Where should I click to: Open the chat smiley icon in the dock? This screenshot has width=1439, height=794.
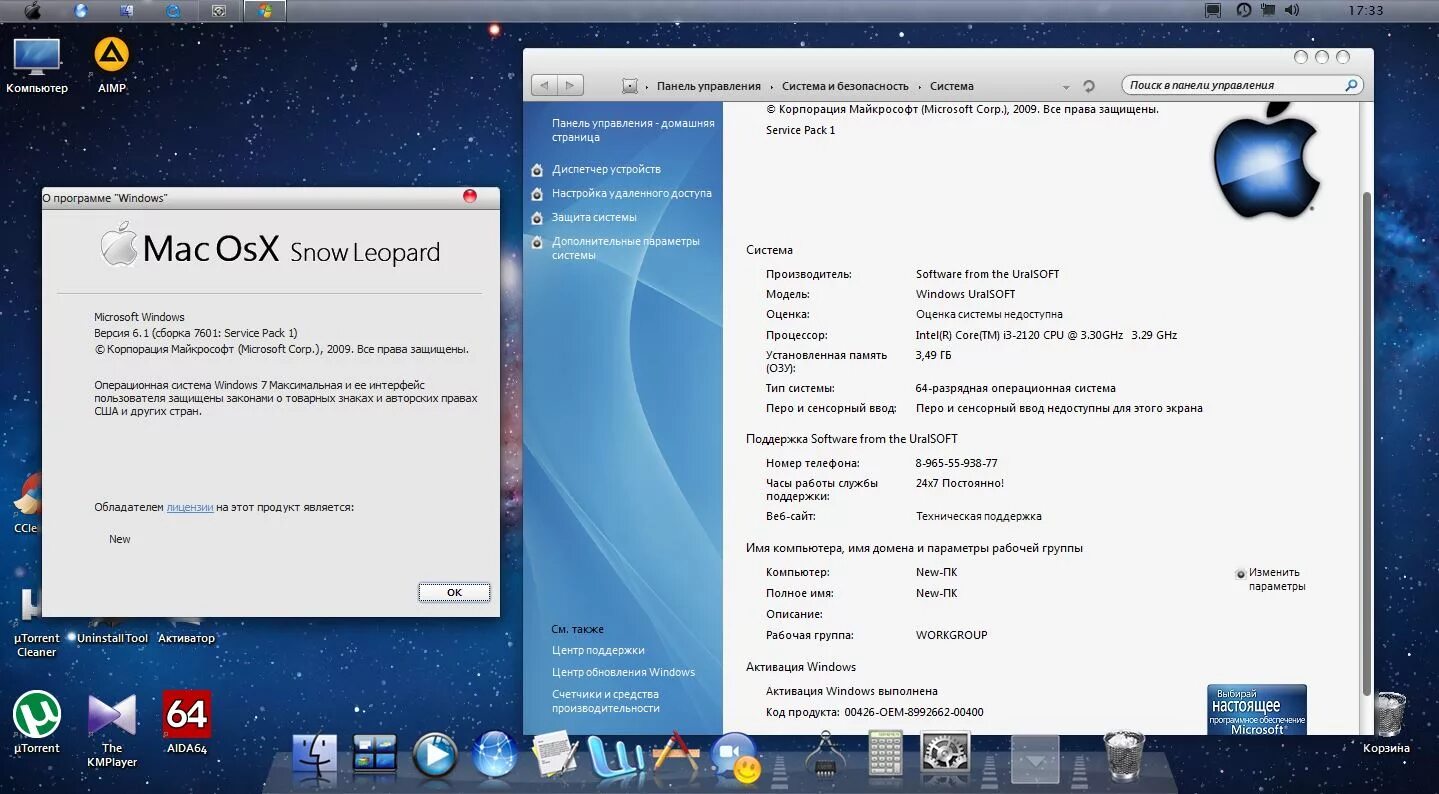pyautogui.click(x=735, y=758)
